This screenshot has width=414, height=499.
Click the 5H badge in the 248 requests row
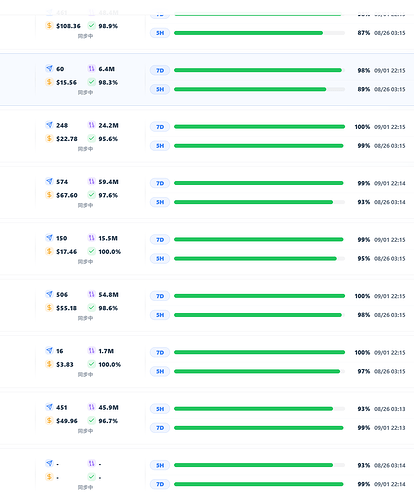[160, 146]
